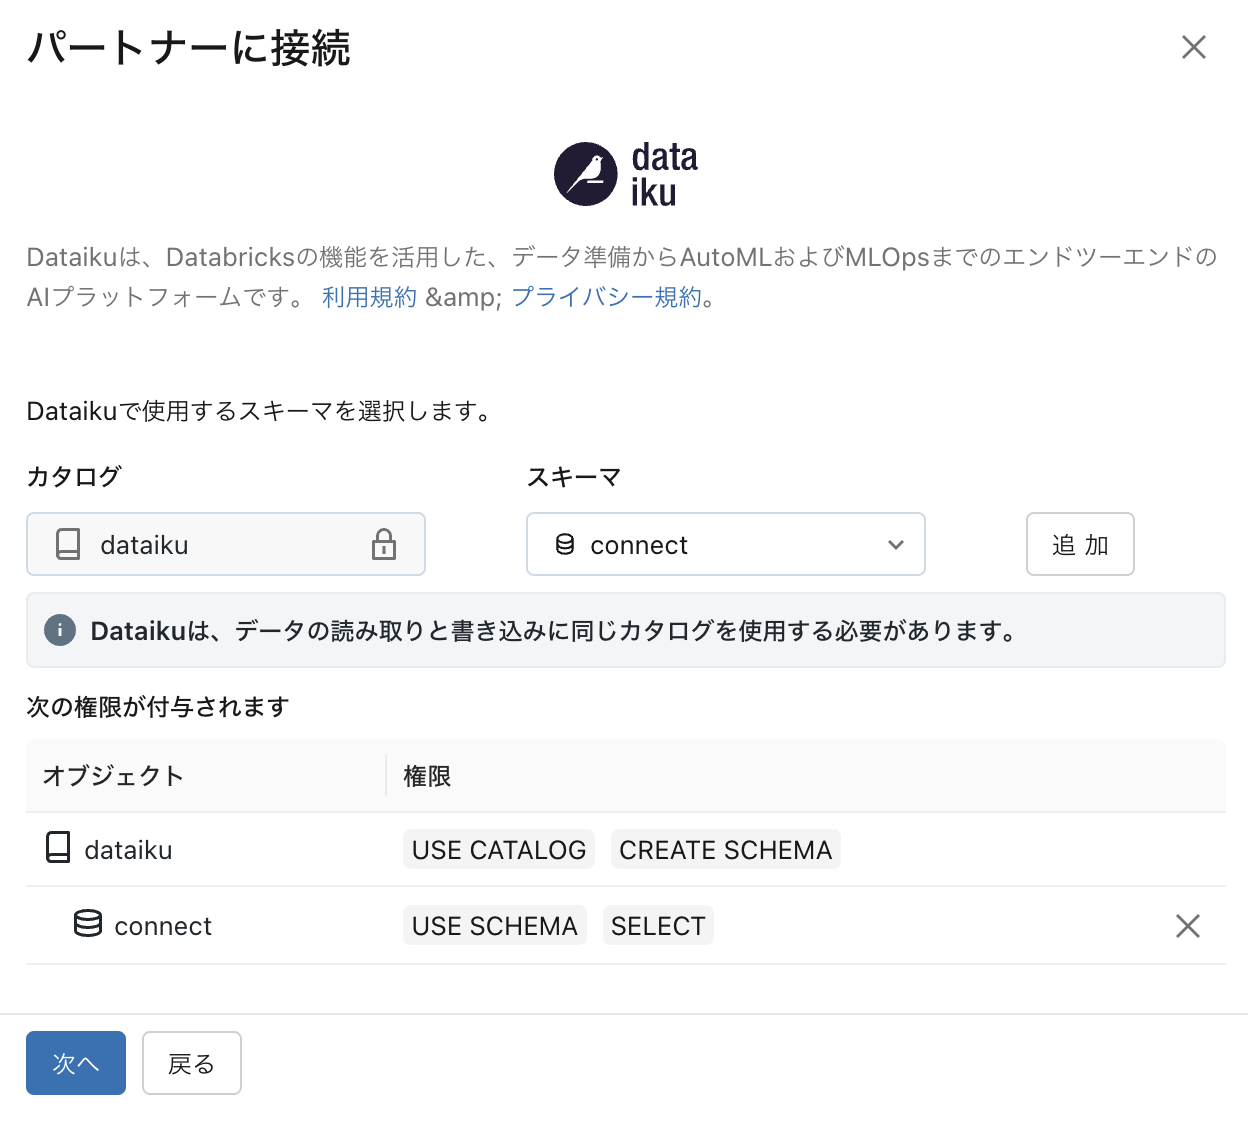This screenshot has height=1140, width=1248.
Task: Click the オブジェクト column header
Action: pyautogui.click(x=112, y=776)
